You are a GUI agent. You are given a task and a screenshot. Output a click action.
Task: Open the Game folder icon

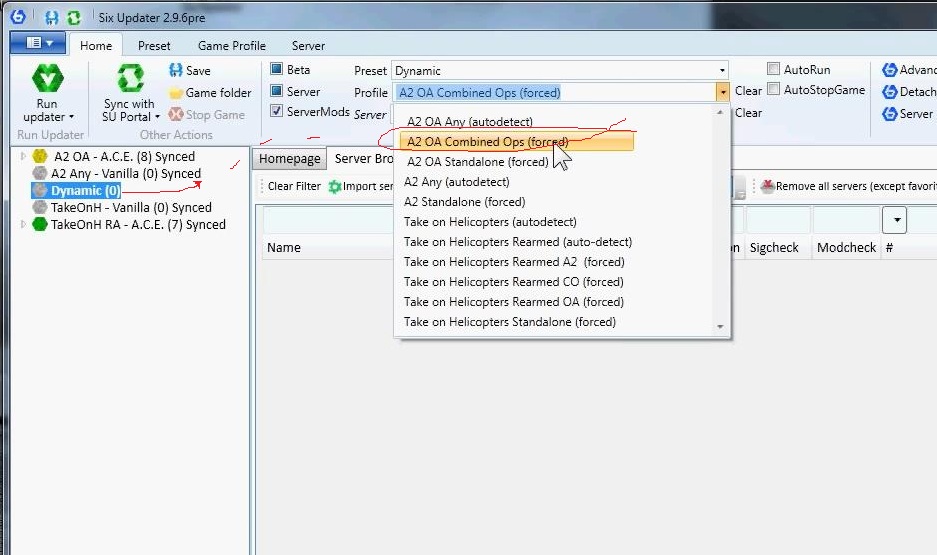click(176, 93)
